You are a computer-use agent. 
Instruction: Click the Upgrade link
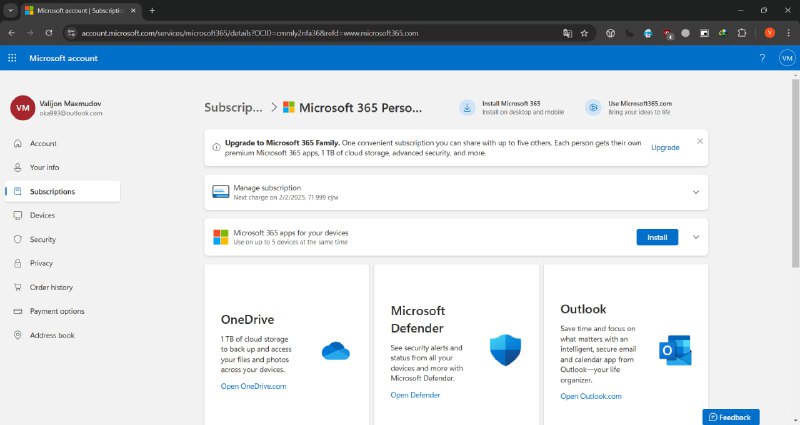point(665,147)
